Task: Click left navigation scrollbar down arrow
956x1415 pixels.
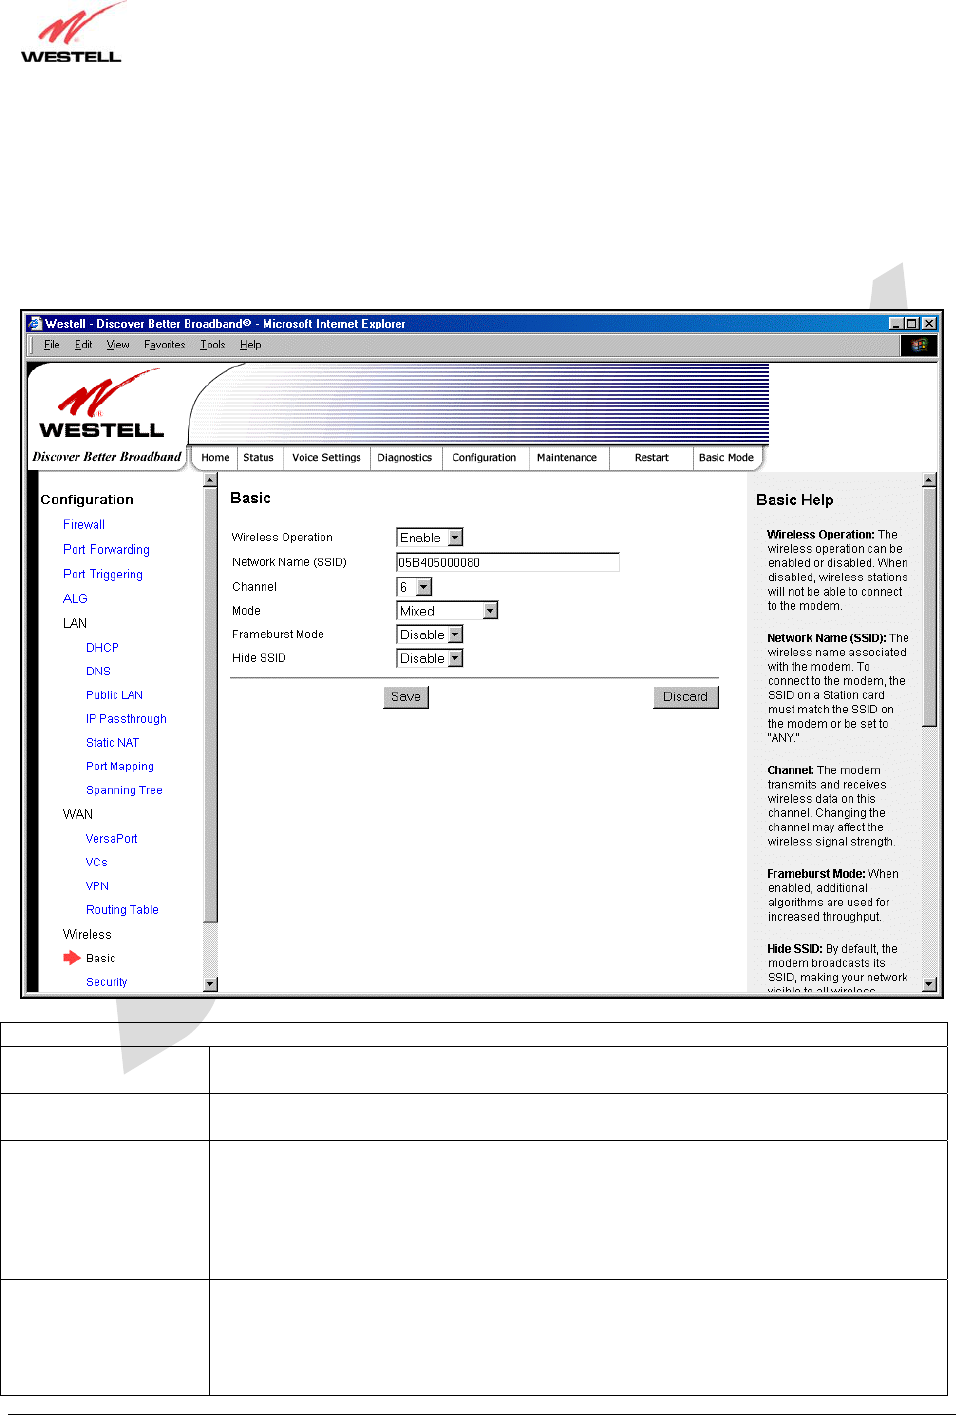Action: coord(210,984)
